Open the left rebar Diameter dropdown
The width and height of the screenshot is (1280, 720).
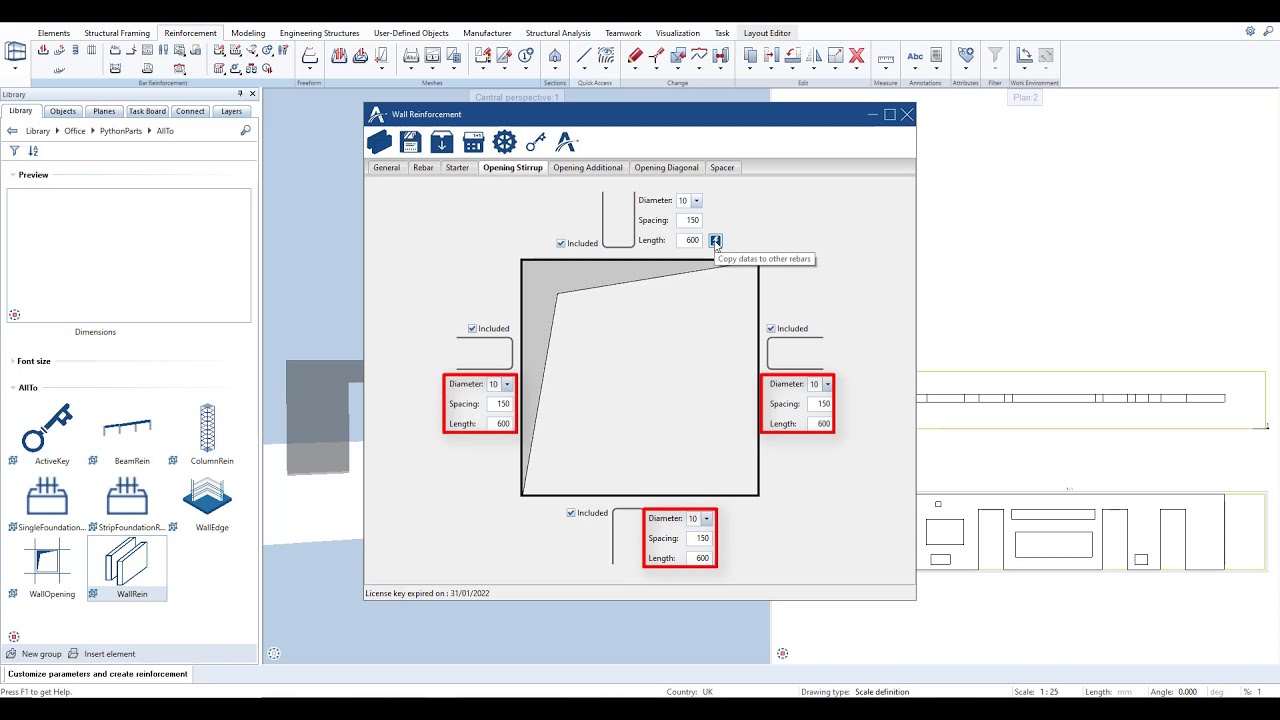coord(507,384)
